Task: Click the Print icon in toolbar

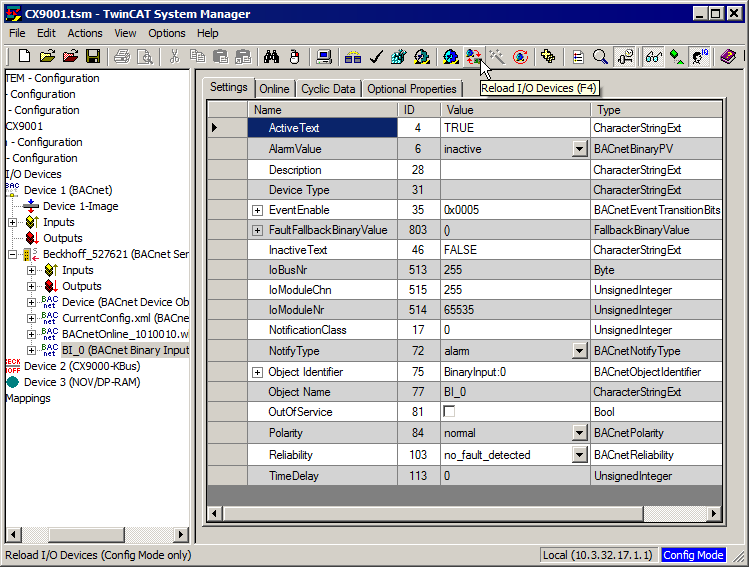Action: click(x=122, y=57)
